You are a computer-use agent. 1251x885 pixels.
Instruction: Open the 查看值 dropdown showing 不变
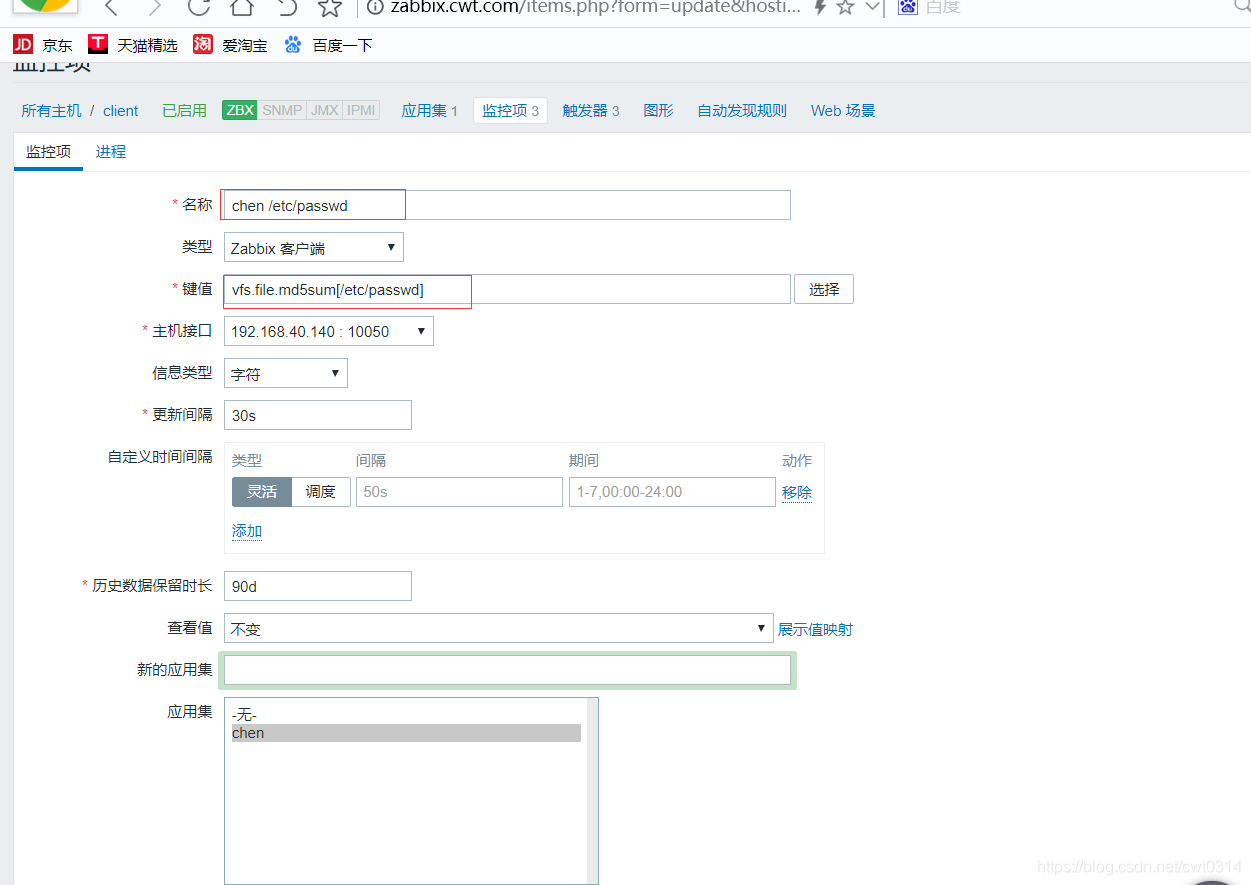498,628
